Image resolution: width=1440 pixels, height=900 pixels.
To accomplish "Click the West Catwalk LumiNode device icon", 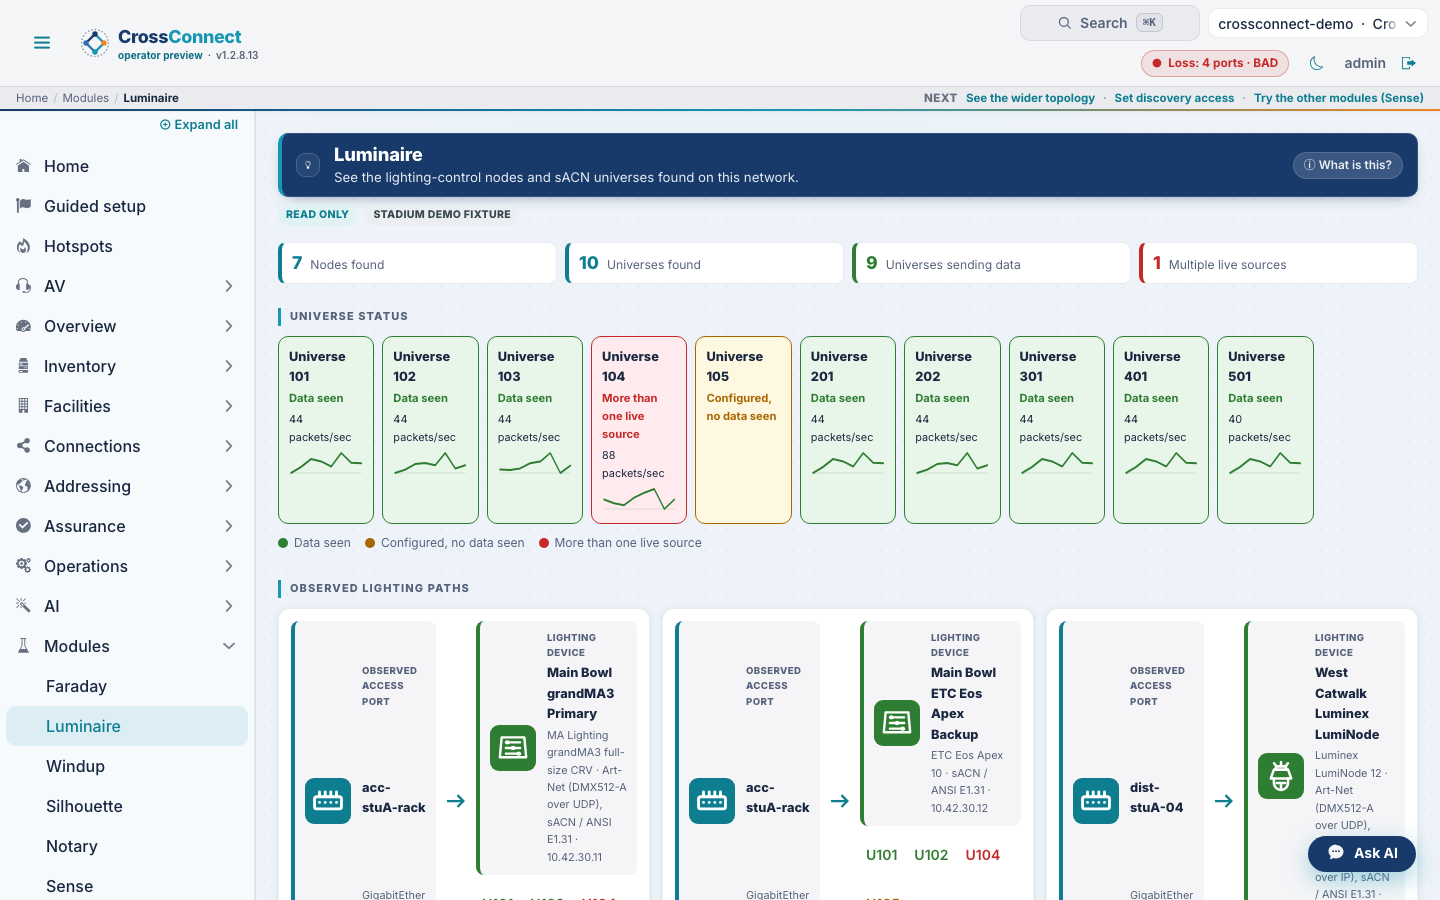I will click(1281, 776).
